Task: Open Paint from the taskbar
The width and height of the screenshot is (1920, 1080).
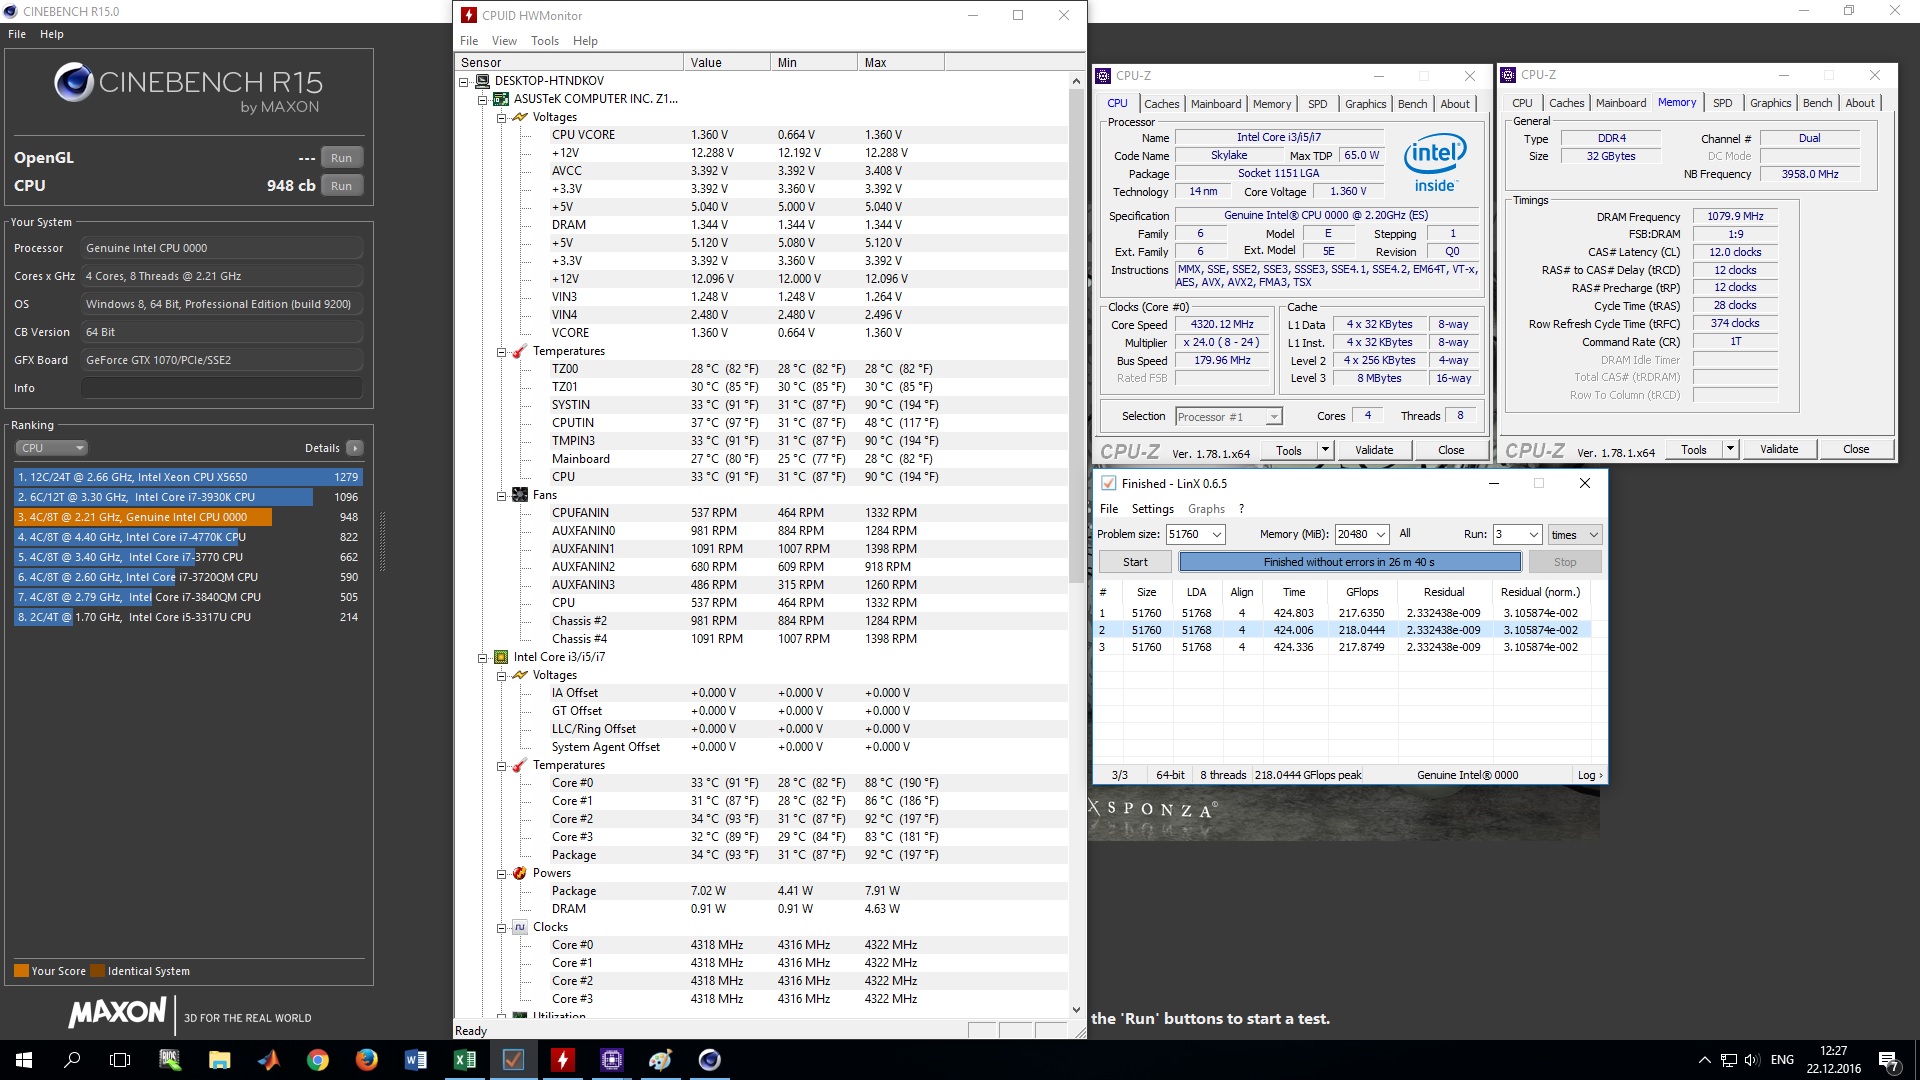Action: [x=661, y=1060]
